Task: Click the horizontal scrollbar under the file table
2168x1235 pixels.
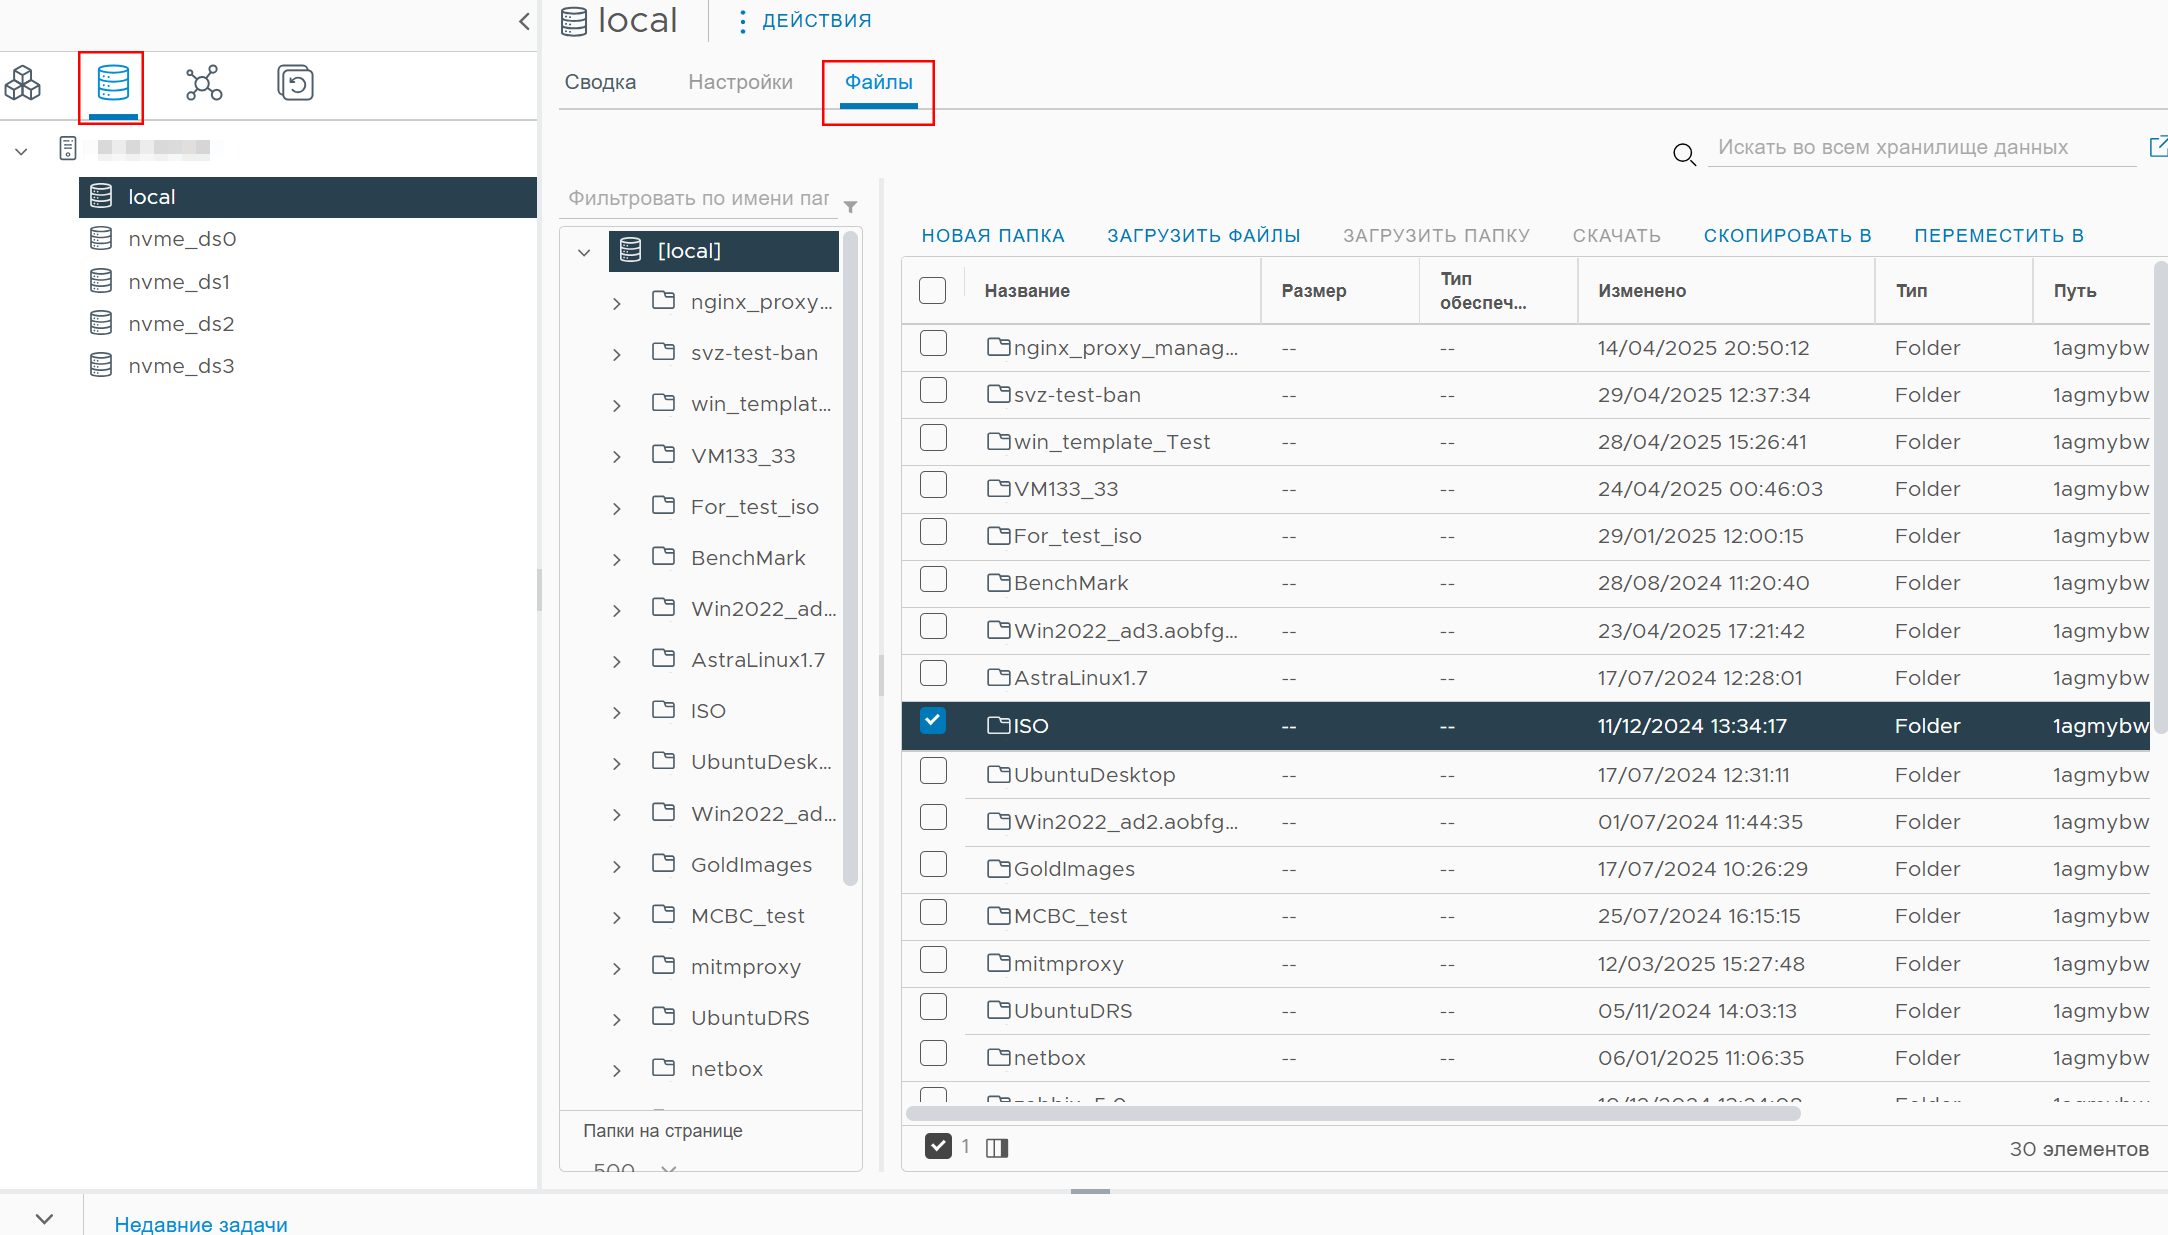Action: pos(1353,1113)
